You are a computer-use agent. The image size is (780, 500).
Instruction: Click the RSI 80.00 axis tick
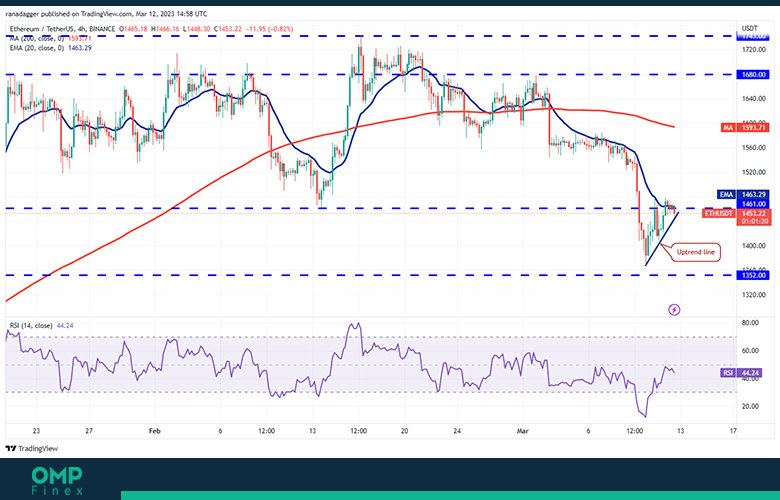pos(750,323)
